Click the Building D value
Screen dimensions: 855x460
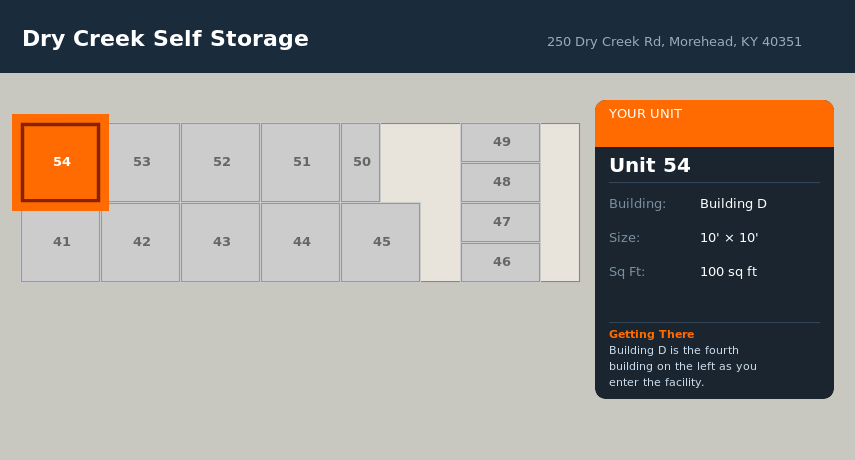[733, 204]
